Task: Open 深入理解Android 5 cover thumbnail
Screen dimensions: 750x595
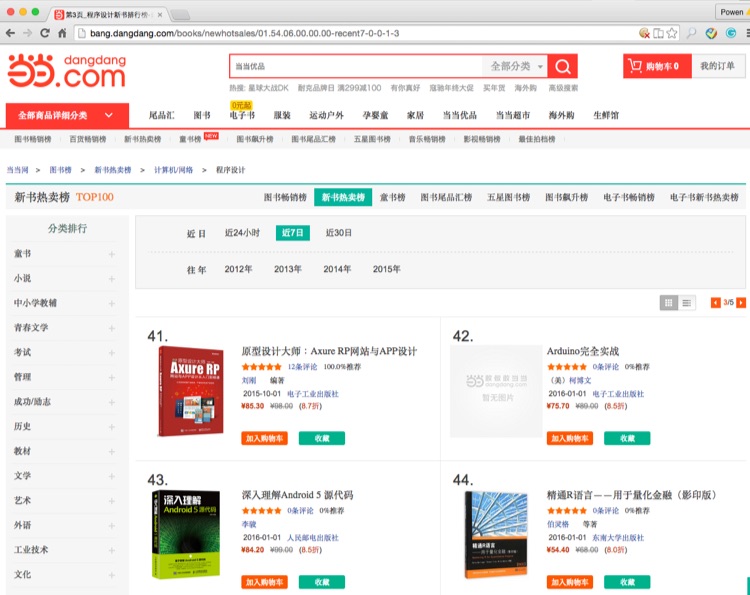Action: click(186, 534)
